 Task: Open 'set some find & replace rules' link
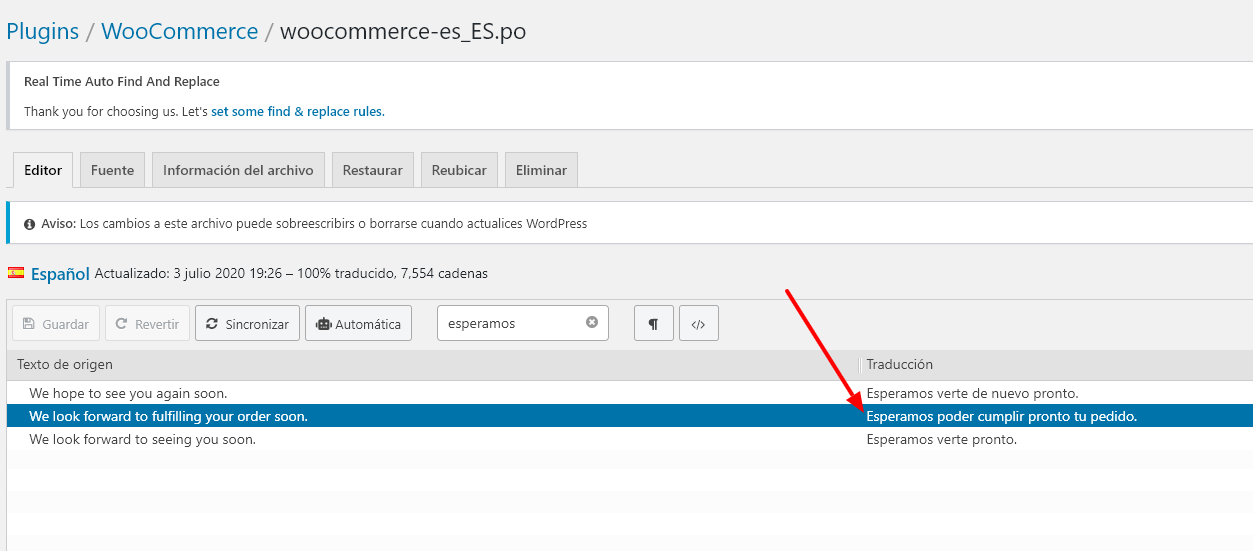pos(297,111)
